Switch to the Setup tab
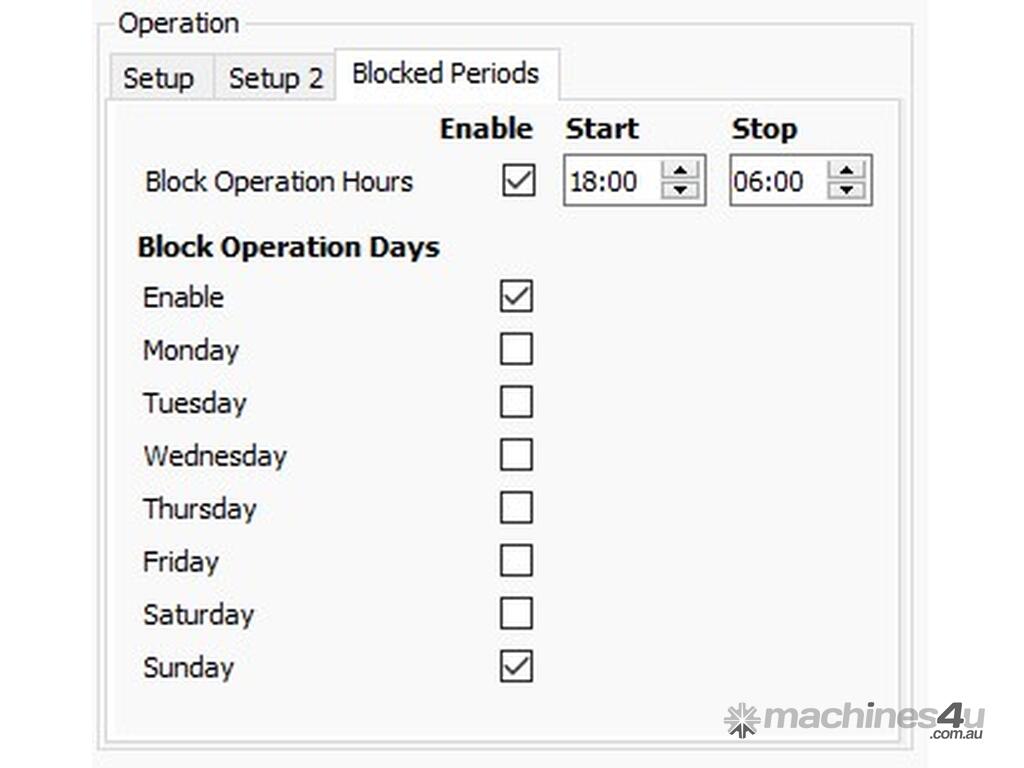The height and width of the screenshot is (768, 1024). tap(158, 79)
